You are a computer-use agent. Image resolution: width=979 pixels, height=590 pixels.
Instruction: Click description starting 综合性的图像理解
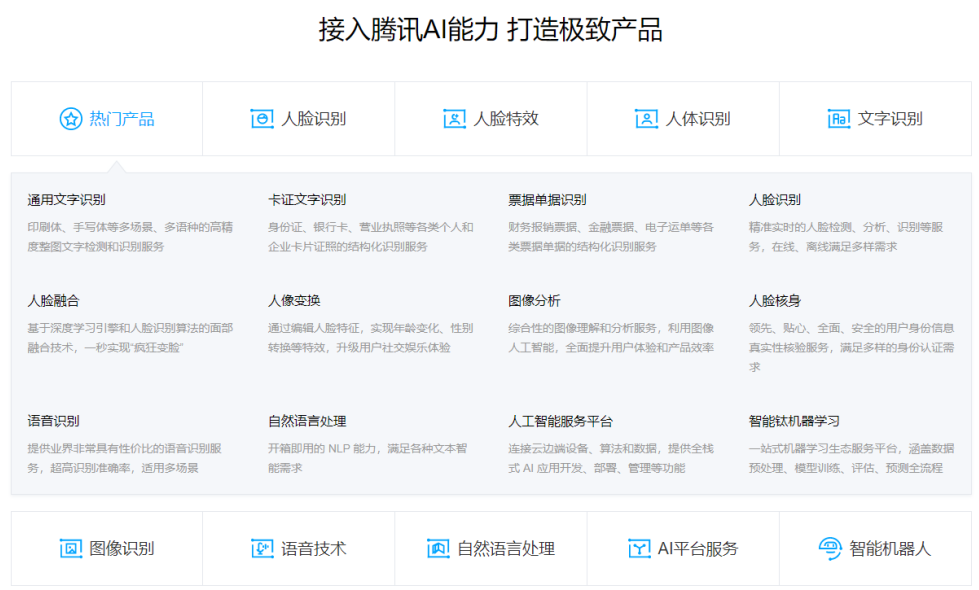pyautogui.click(x=611, y=338)
